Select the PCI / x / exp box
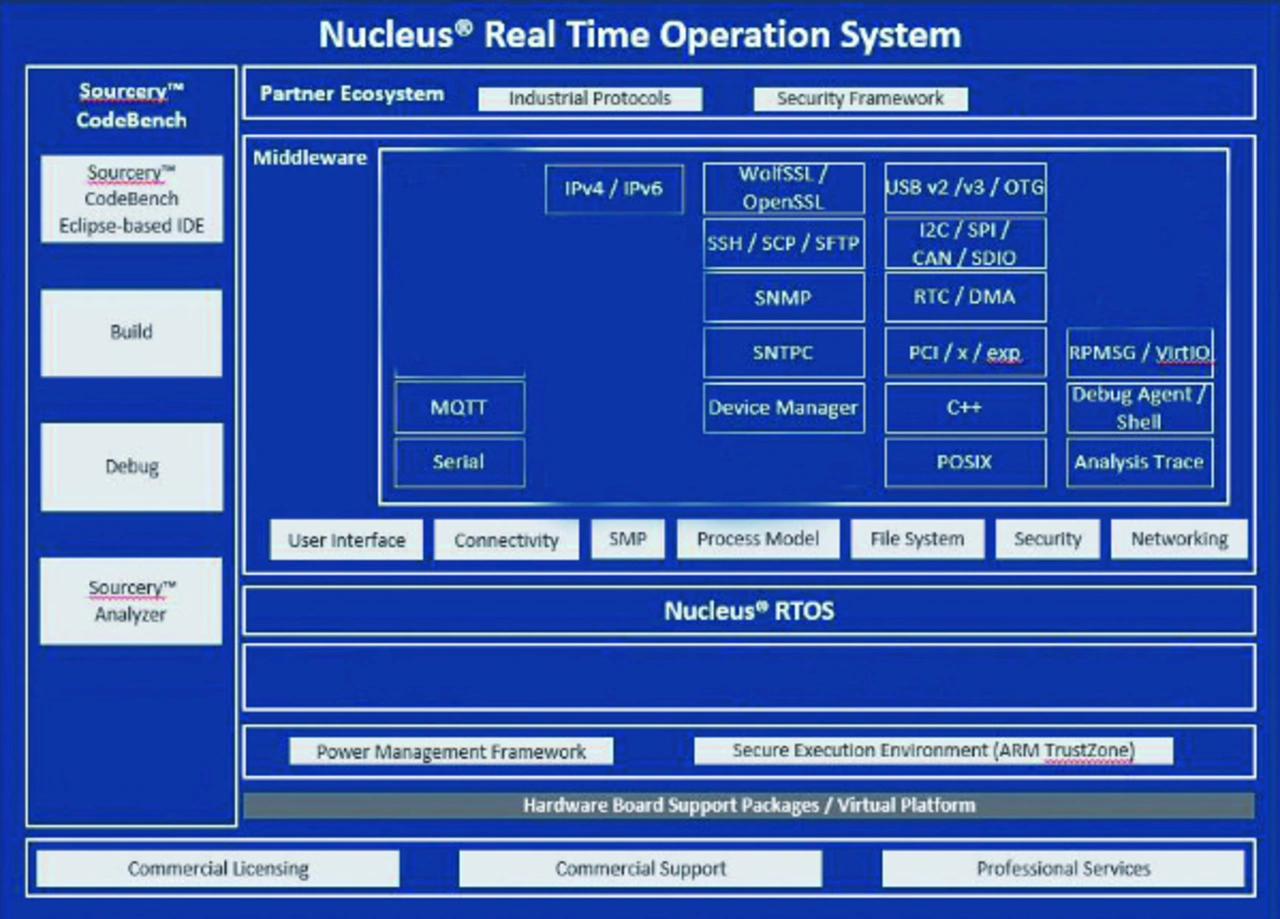This screenshot has height=919, width=1280. tap(965, 352)
